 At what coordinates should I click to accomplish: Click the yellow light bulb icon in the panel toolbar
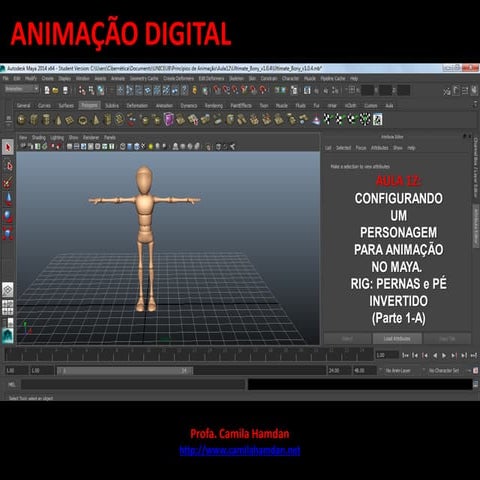151,146
